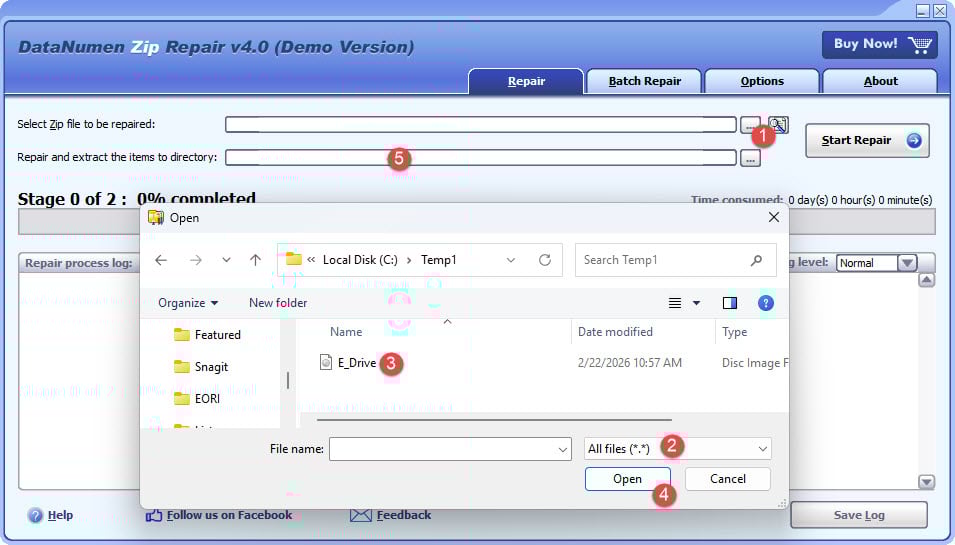
Task: Open the dialog help question icon
Action: pyautogui.click(x=766, y=303)
